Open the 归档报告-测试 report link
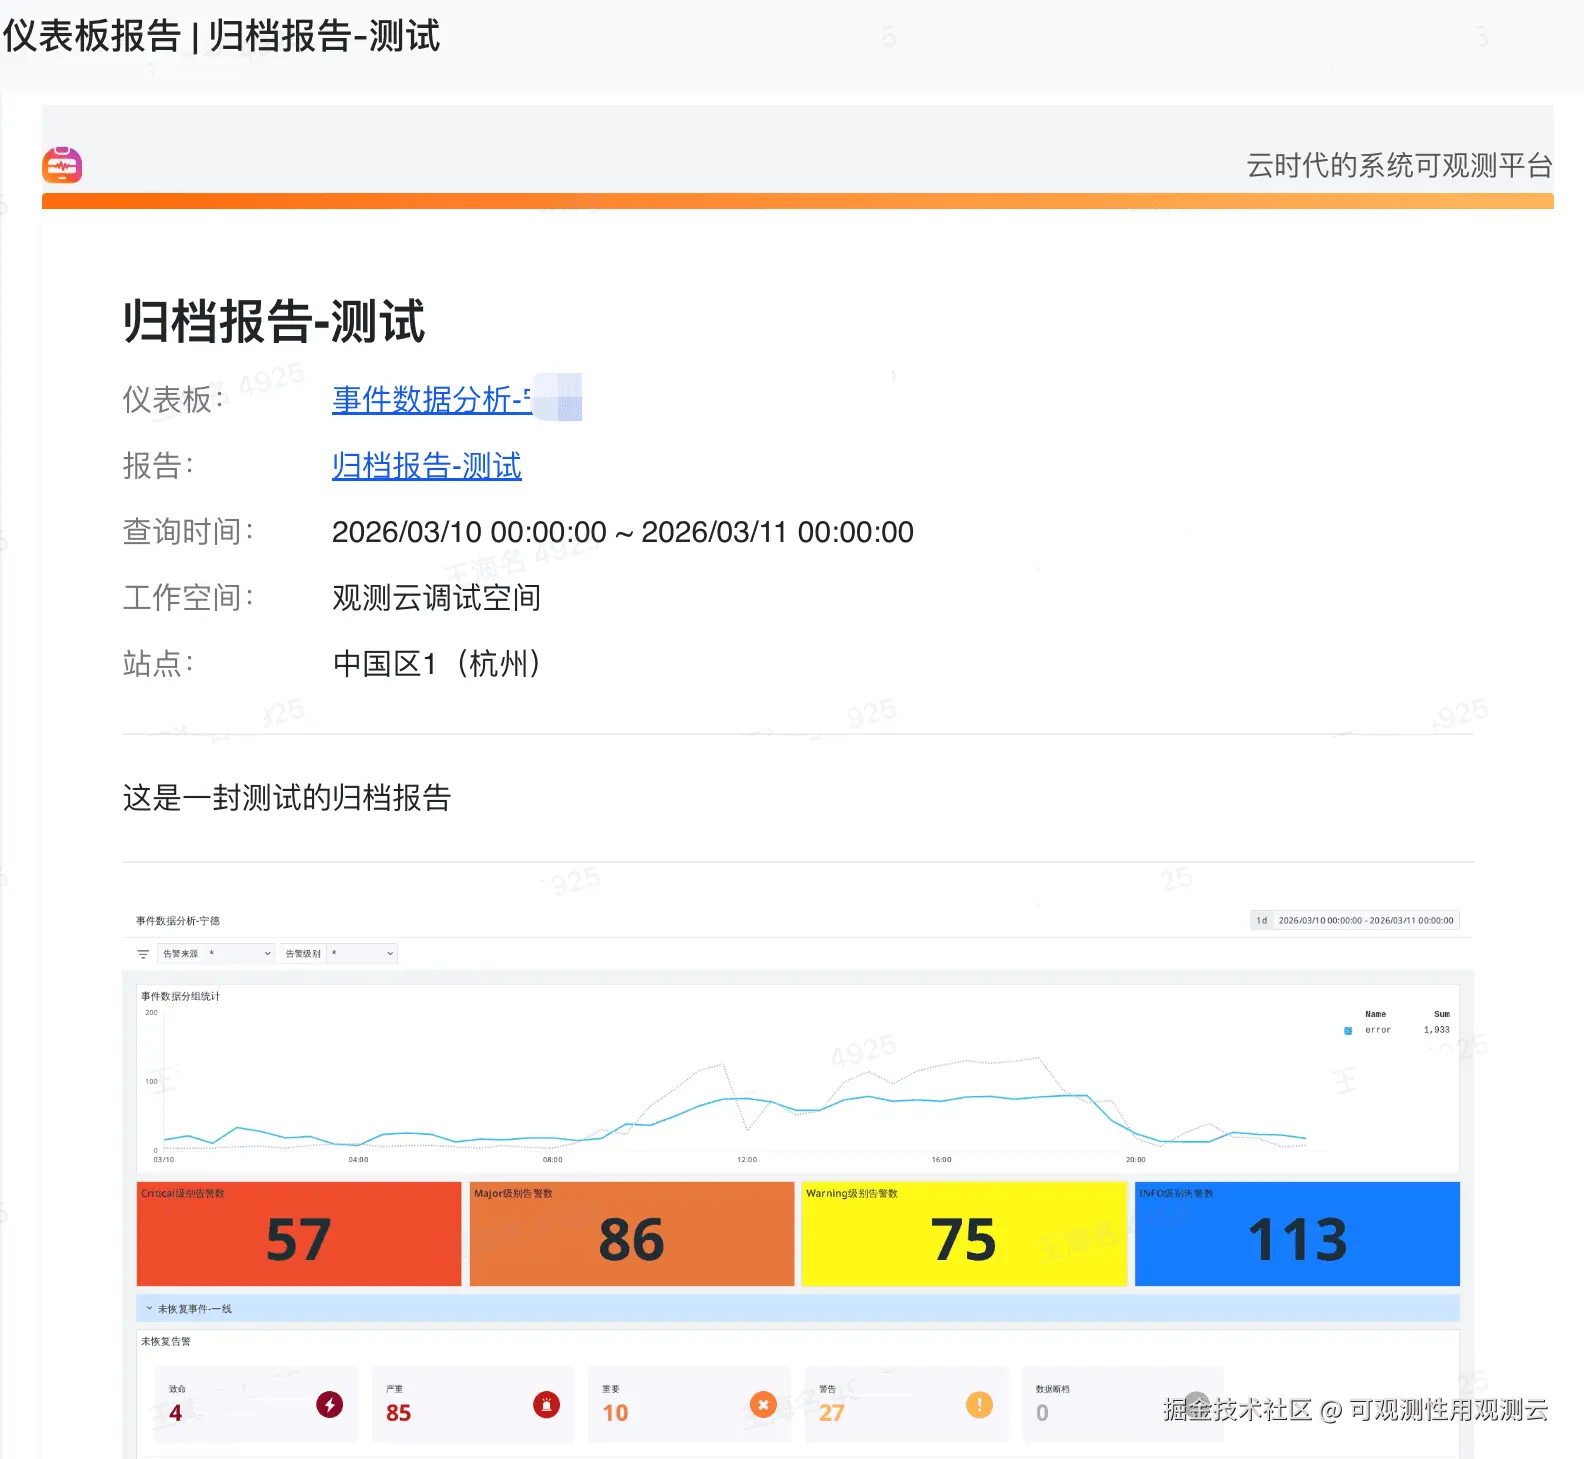The image size is (1584, 1459). point(427,466)
